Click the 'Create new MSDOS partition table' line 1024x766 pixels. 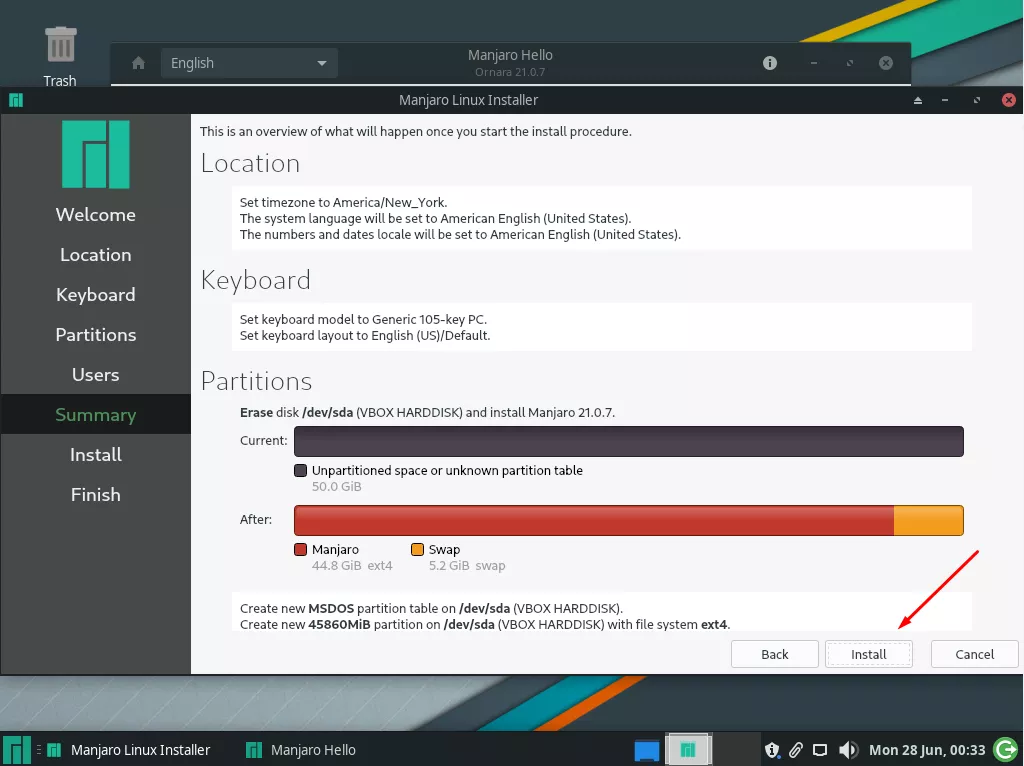coord(431,609)
